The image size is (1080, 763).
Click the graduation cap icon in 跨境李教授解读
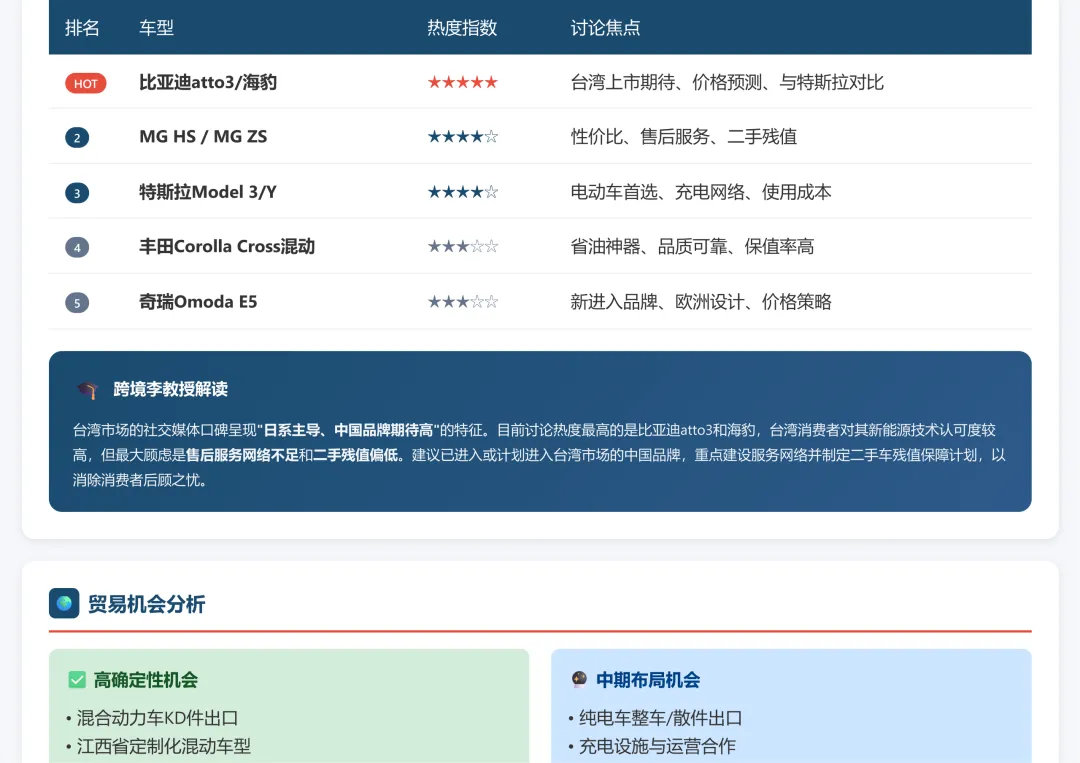point(87,390)
